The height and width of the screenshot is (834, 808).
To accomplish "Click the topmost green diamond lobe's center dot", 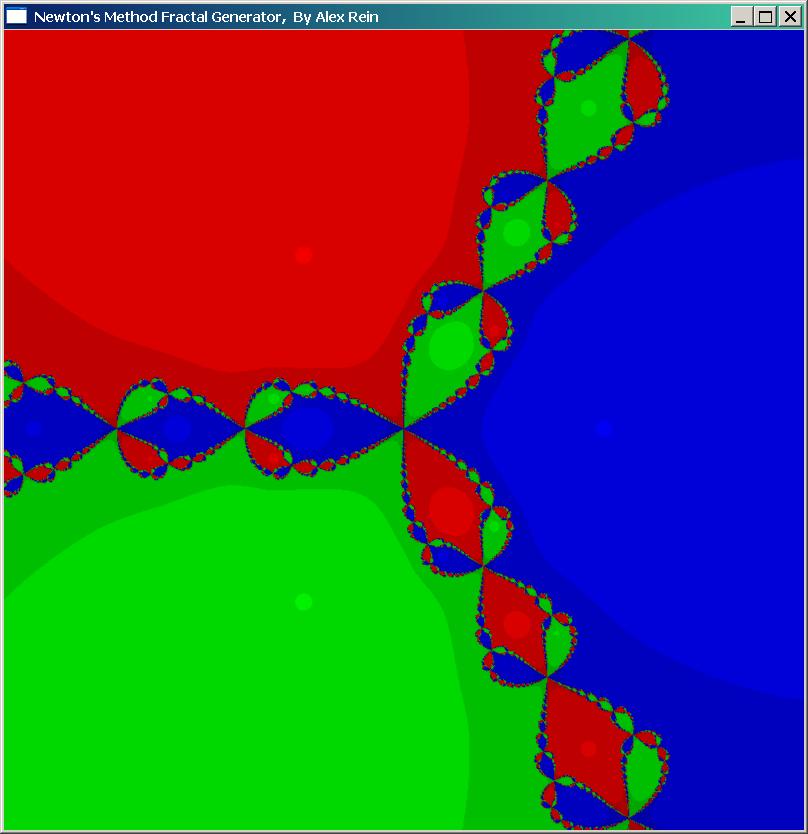I will pyautogui.click(x=588, y=108).
